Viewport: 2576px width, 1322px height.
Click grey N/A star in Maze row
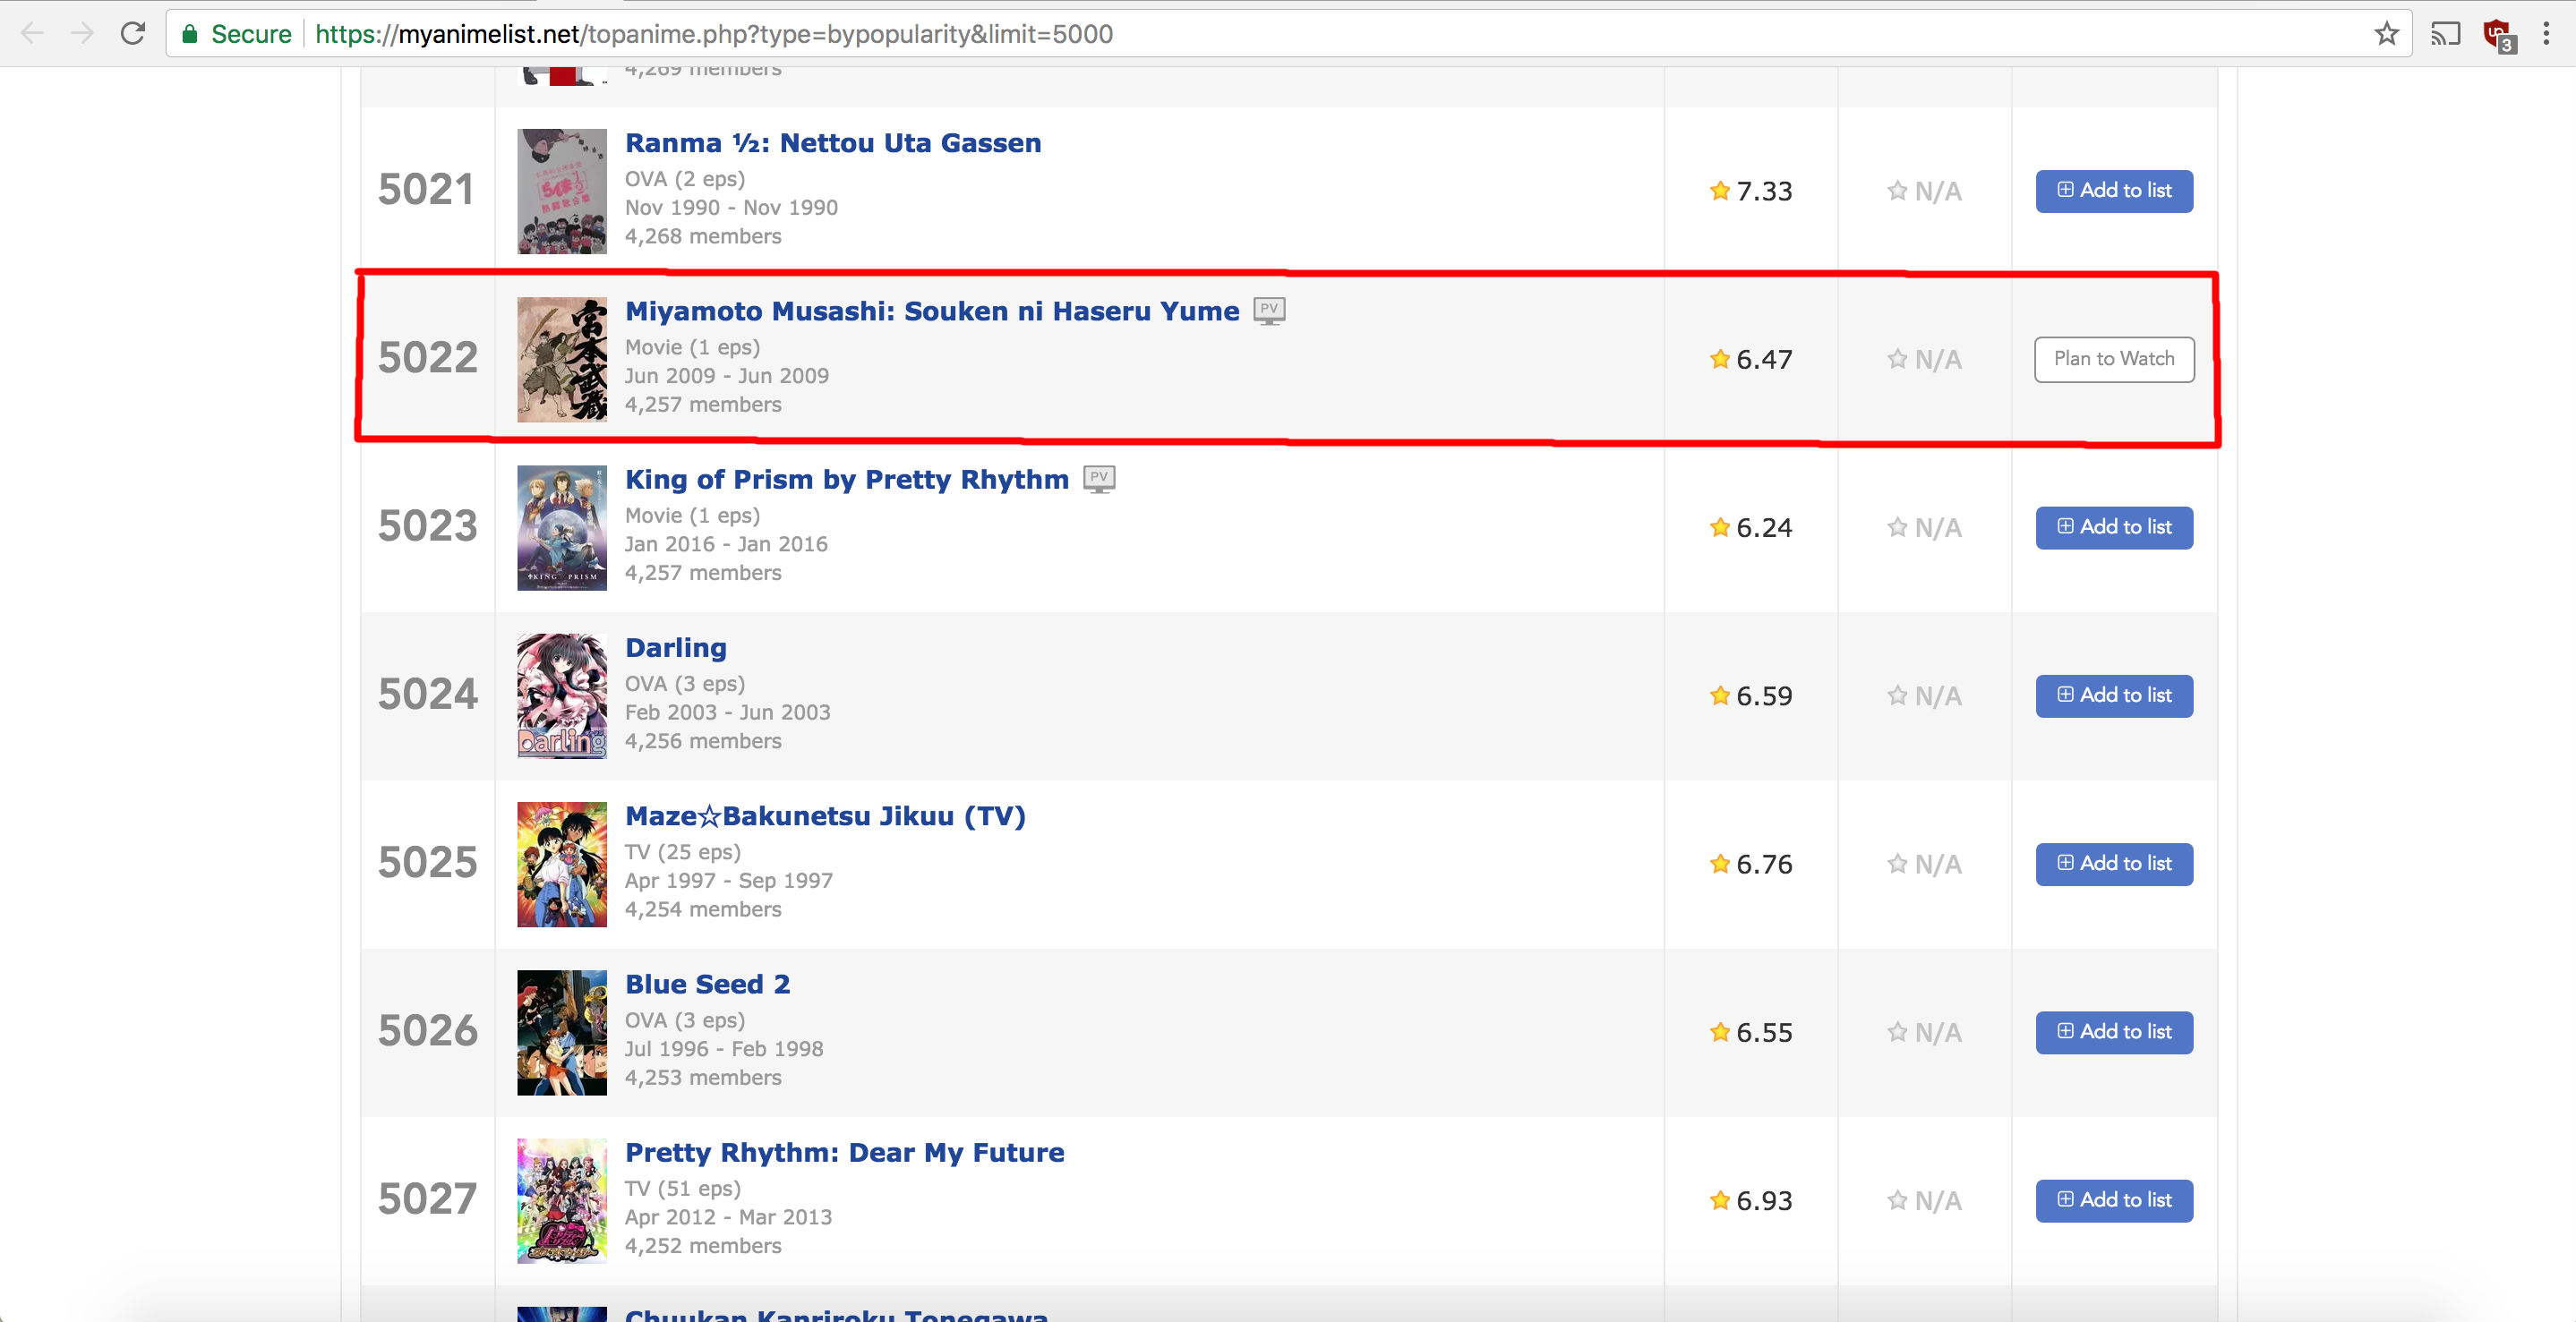[1897, 863]
